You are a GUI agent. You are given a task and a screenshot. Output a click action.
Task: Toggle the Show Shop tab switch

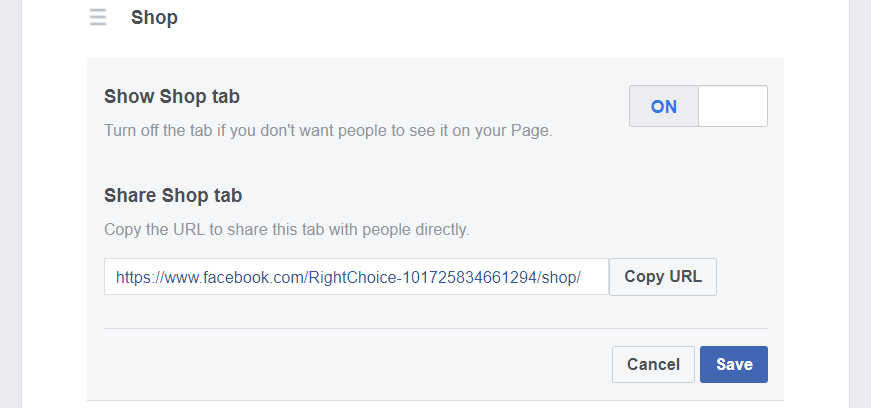[698, 106]
